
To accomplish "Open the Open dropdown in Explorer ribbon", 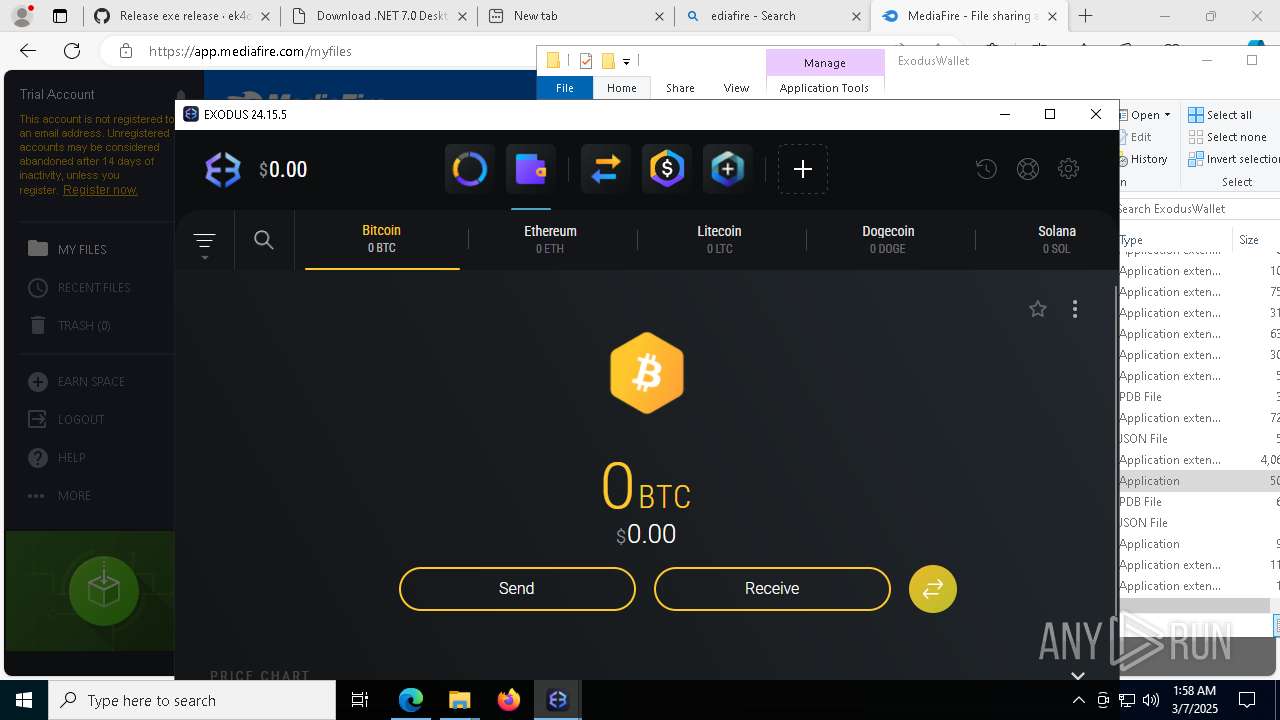I will click(1145, 115).
